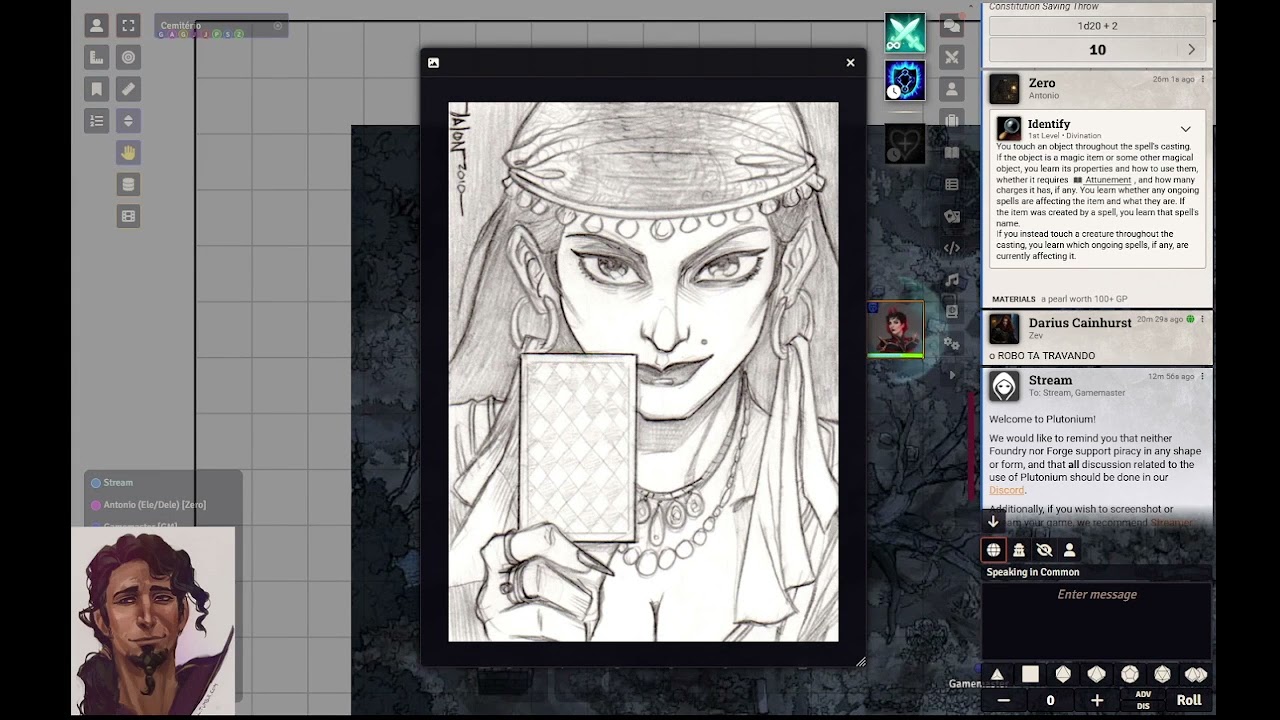Click the blue shield status effect icon
The image size is (1280, 720).
tap(905, 81)
